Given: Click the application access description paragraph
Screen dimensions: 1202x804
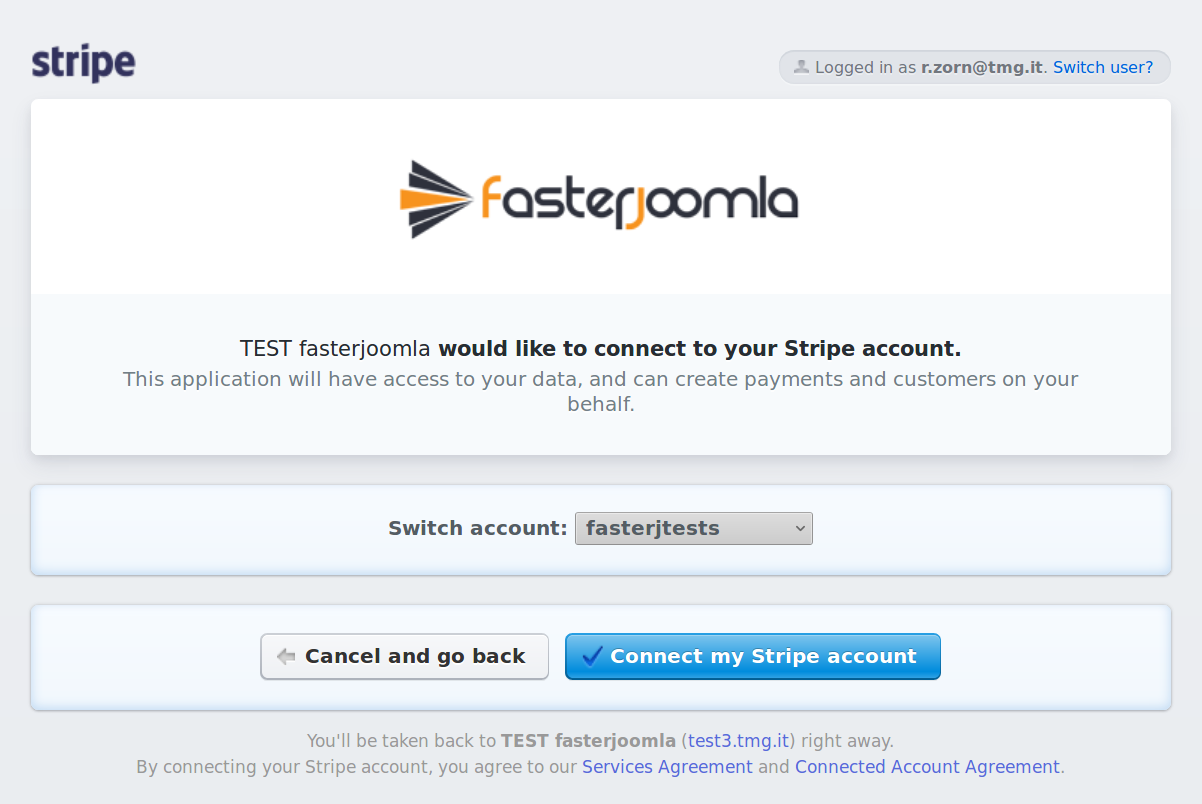Looking at the screenshot, I should [x=601, y=392].
